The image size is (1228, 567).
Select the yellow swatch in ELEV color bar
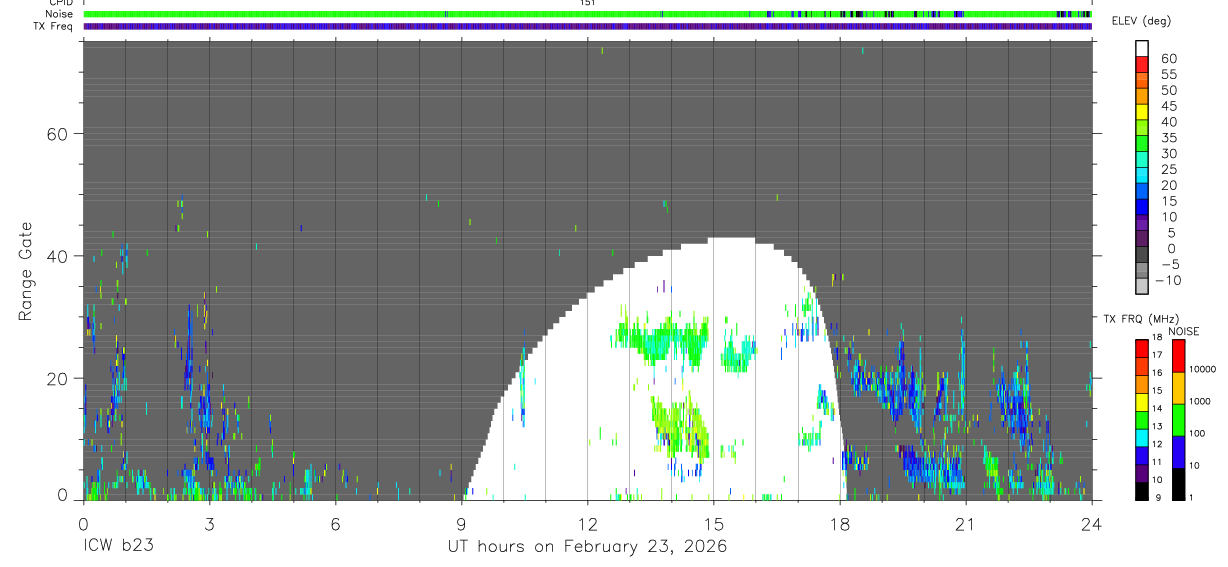pos(1142,112)
